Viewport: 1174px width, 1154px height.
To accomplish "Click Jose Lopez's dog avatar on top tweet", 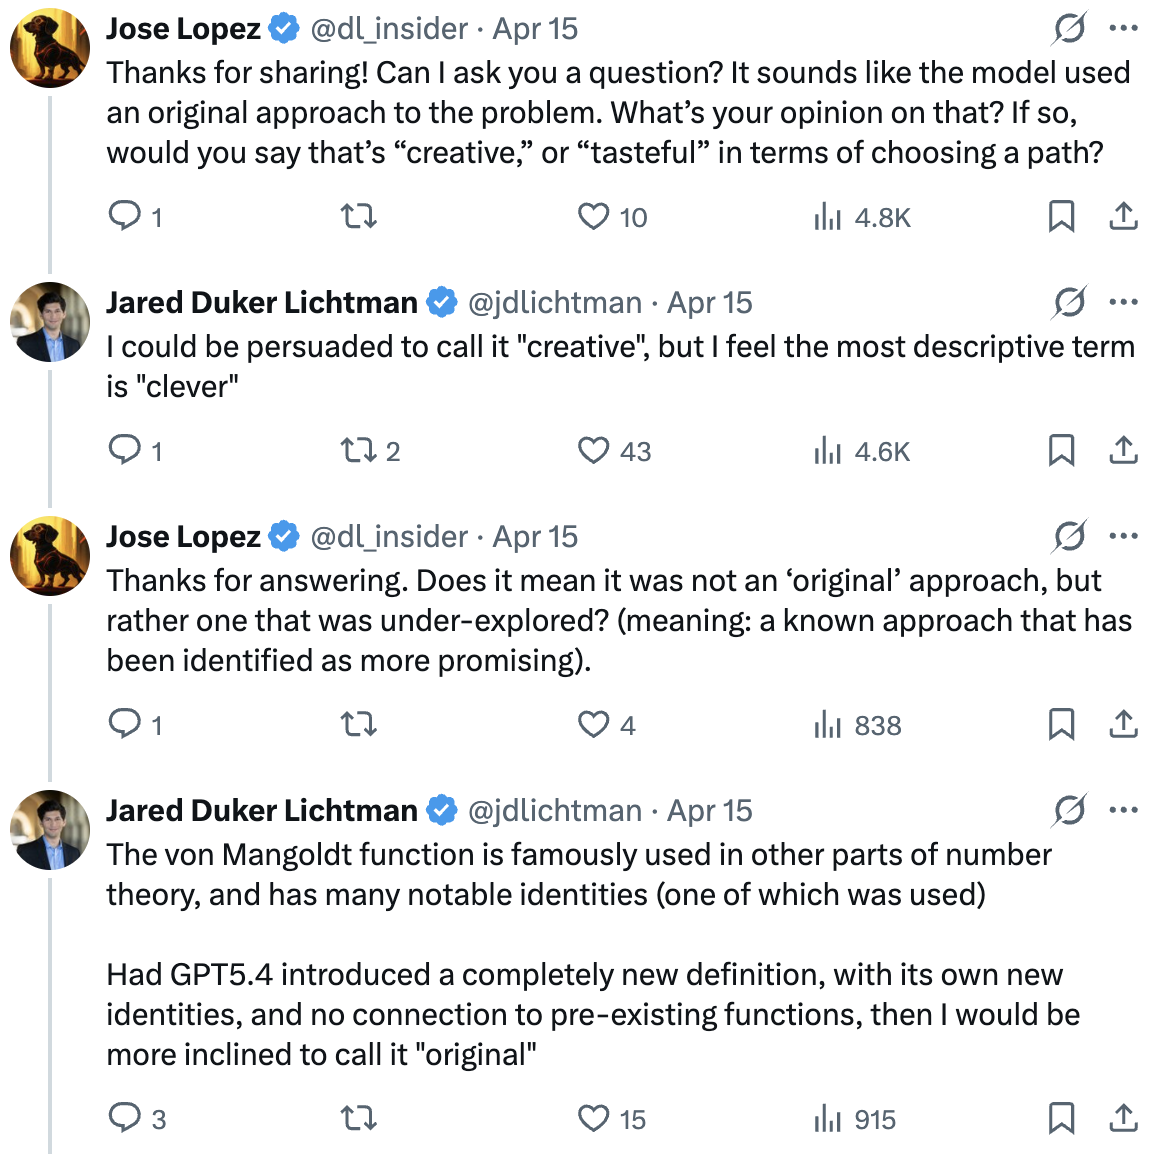I will (x=50, y=48).
